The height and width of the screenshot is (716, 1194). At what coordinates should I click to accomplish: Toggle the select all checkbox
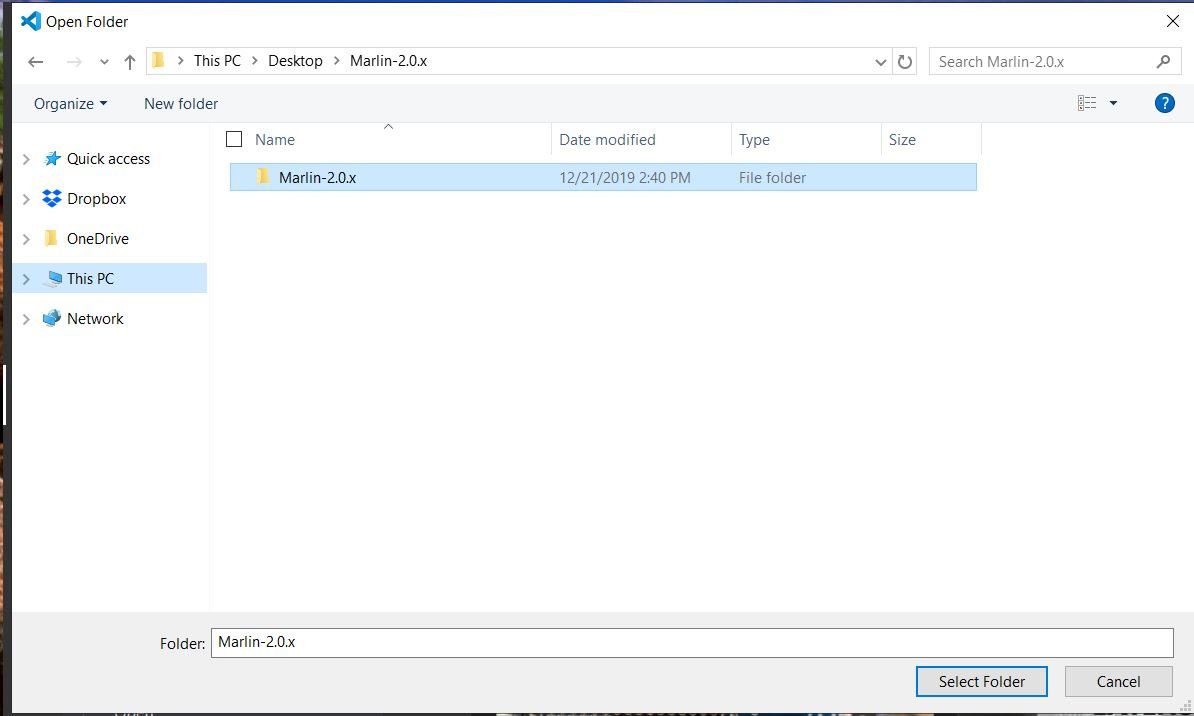click(x=234, y=139)
